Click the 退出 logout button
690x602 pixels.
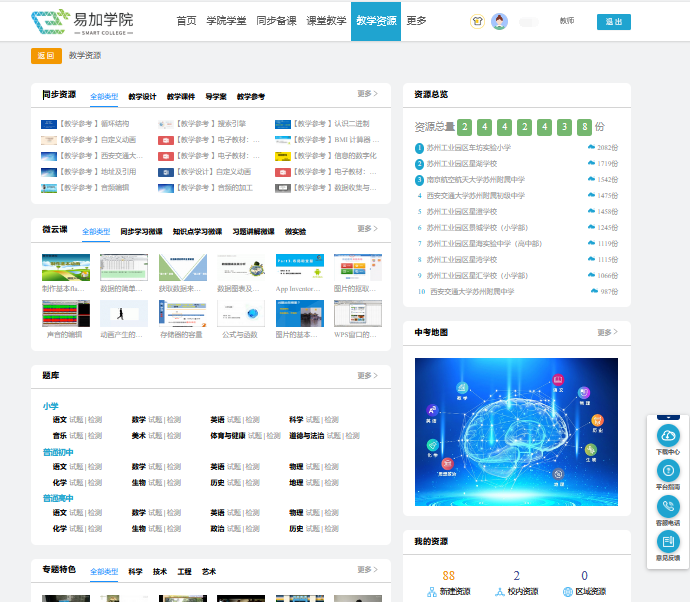click(614, 22)
